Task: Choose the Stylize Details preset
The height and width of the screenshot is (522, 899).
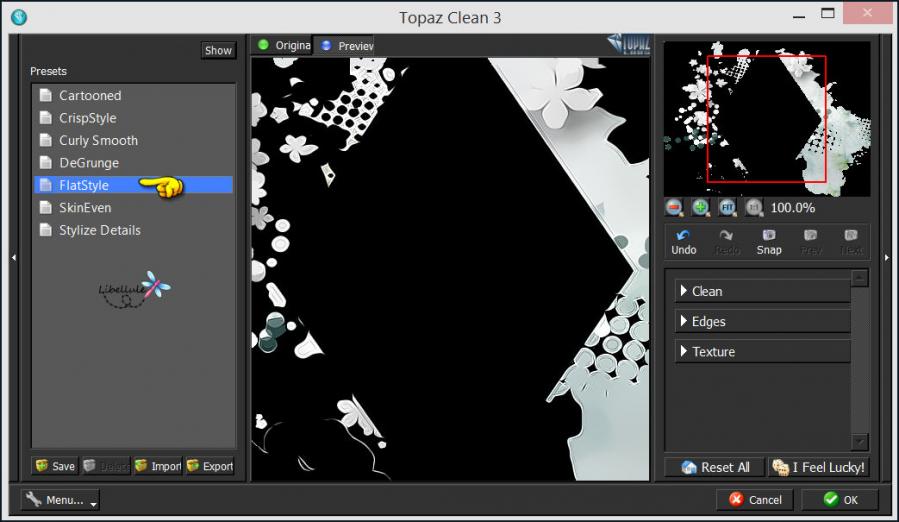Action: pyautogui.click(x=133, y=229)
